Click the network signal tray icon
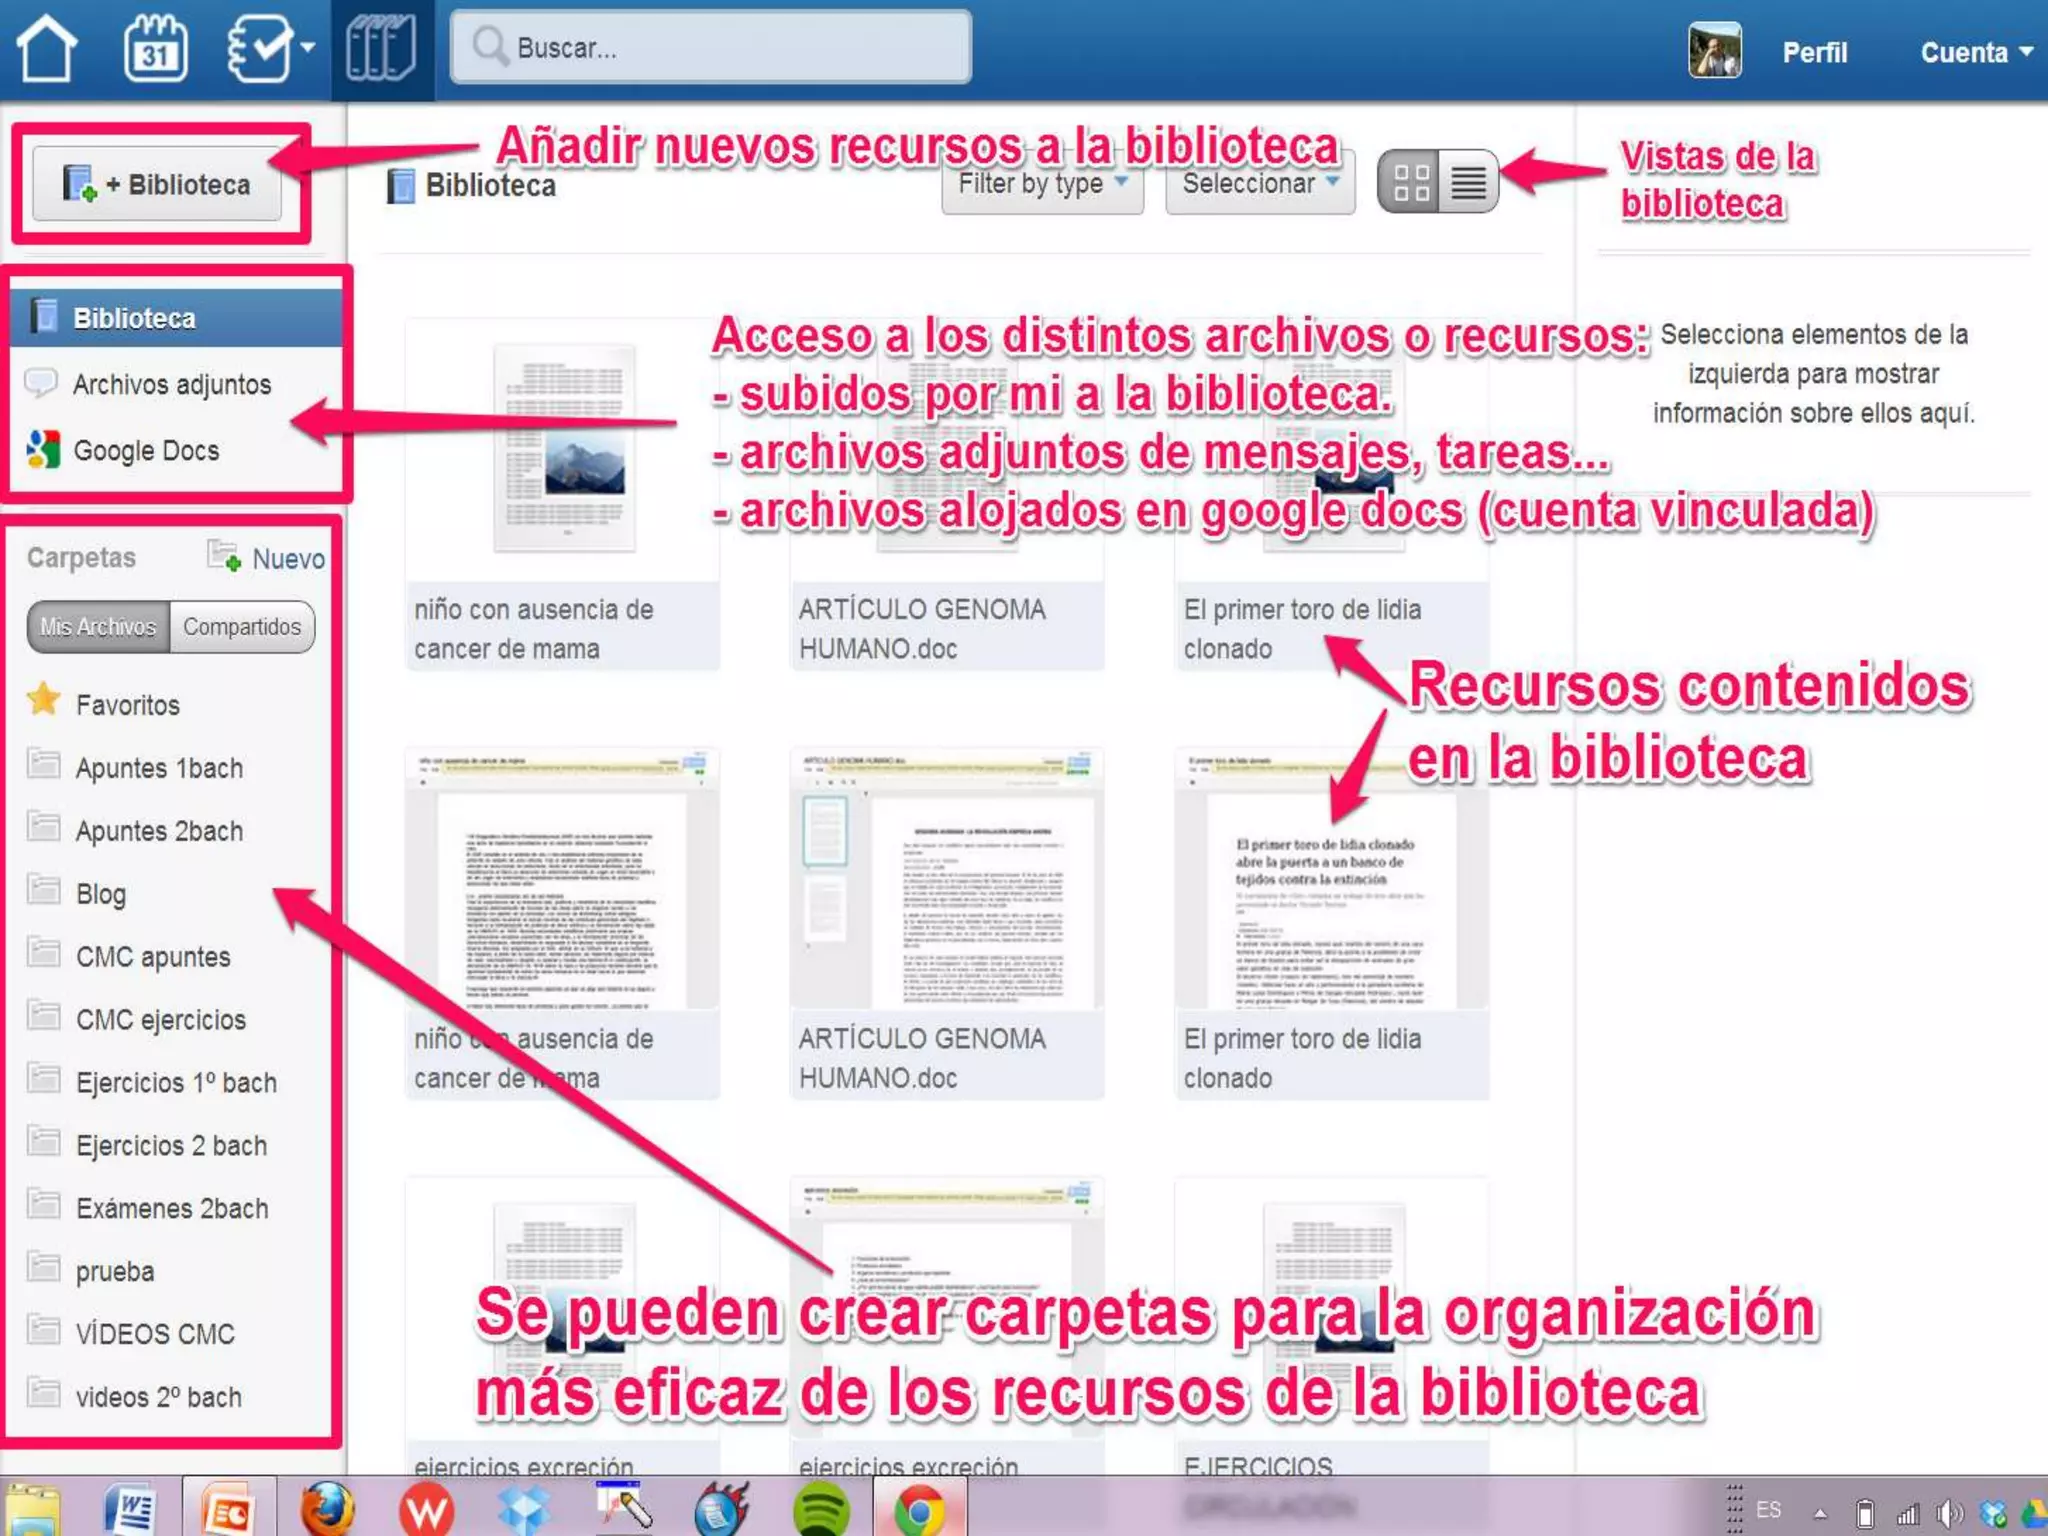 point(1907,1514)
